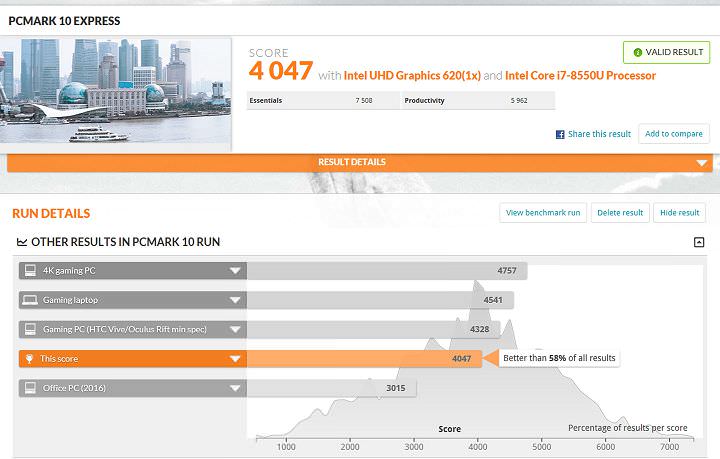The height and width of the screenshot is (459, 720).
Task: Collapse the Other Results in PCMark 10 Run section
Action: (699, 242)
